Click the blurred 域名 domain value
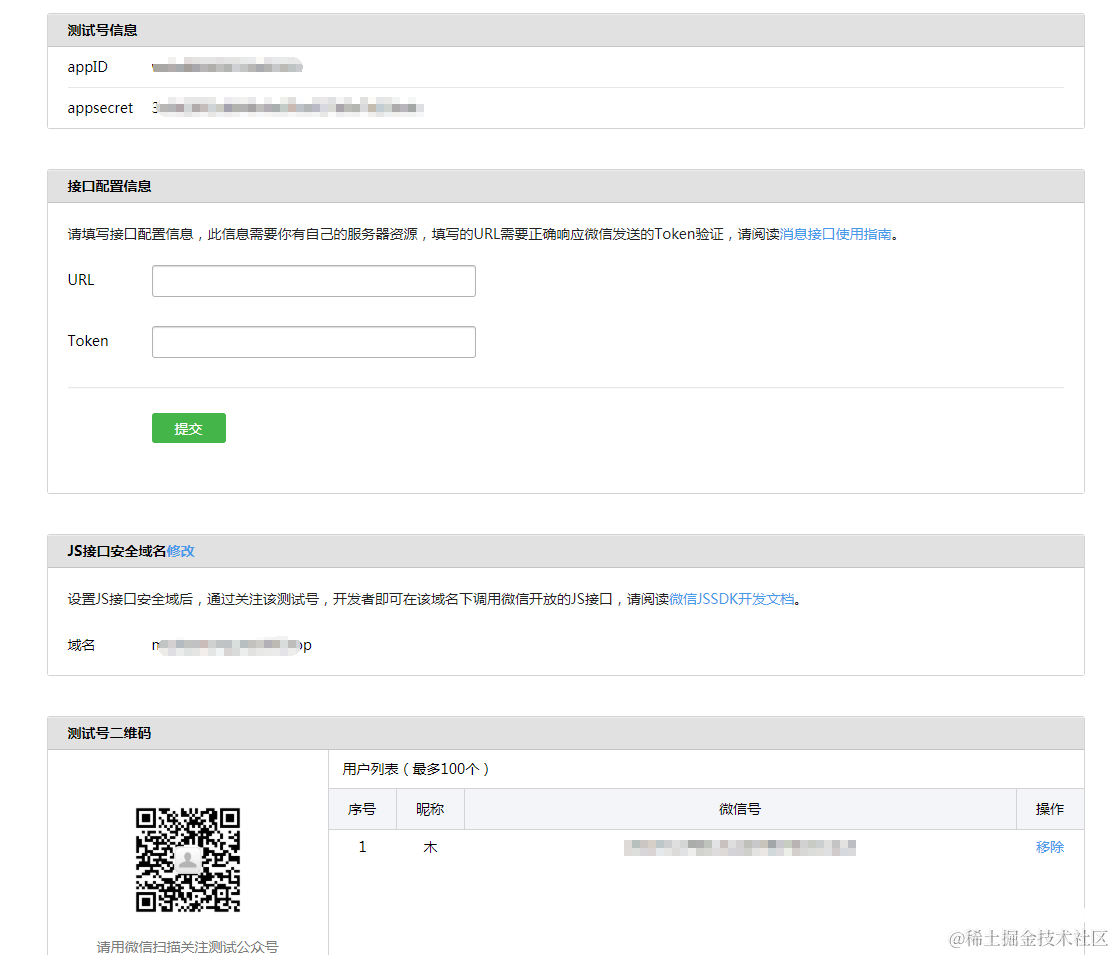The height and width of the screenshot is (955, 1115). pos(232,645)
